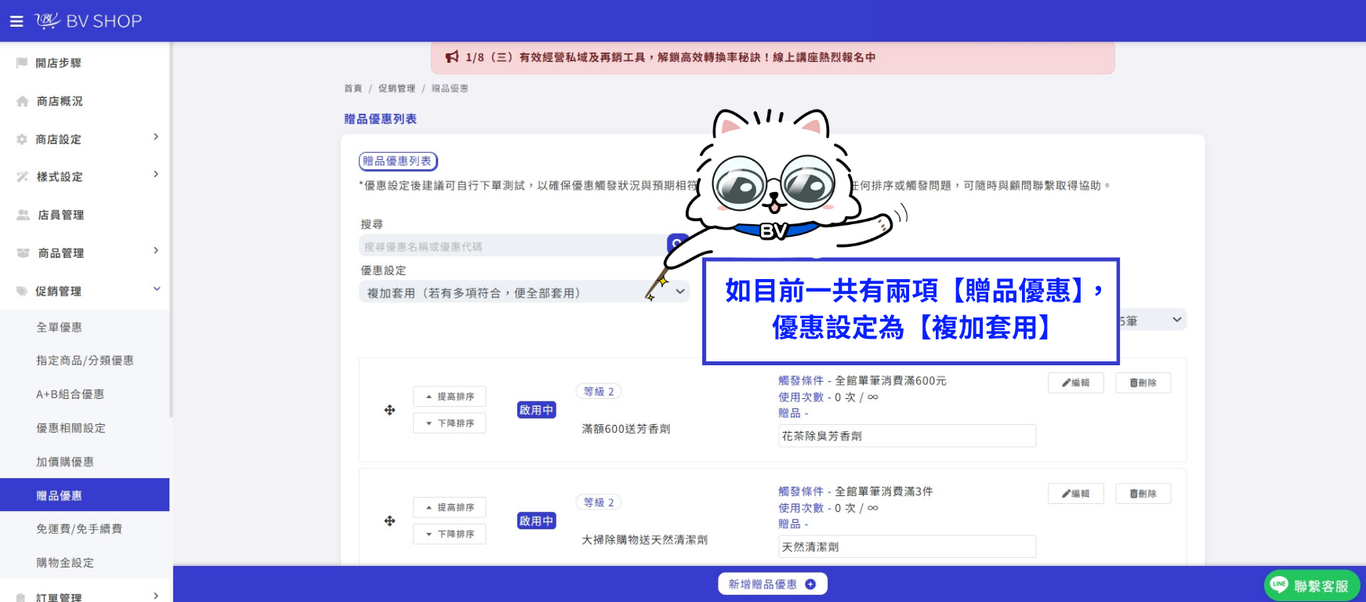Open the LINE 聯繫客服 chat button
Viewport: 1366px width, 602px height.
pos(1312,585)
